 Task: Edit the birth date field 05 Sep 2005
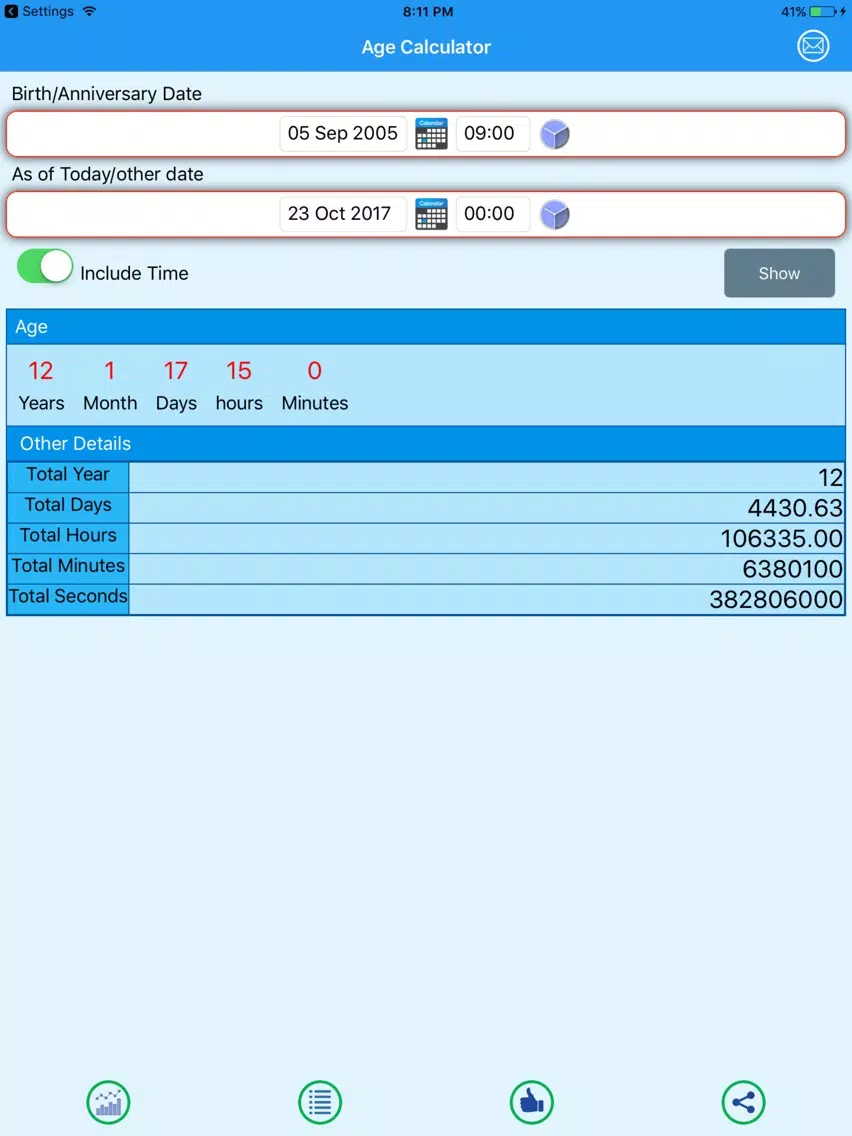pos(343,133)
